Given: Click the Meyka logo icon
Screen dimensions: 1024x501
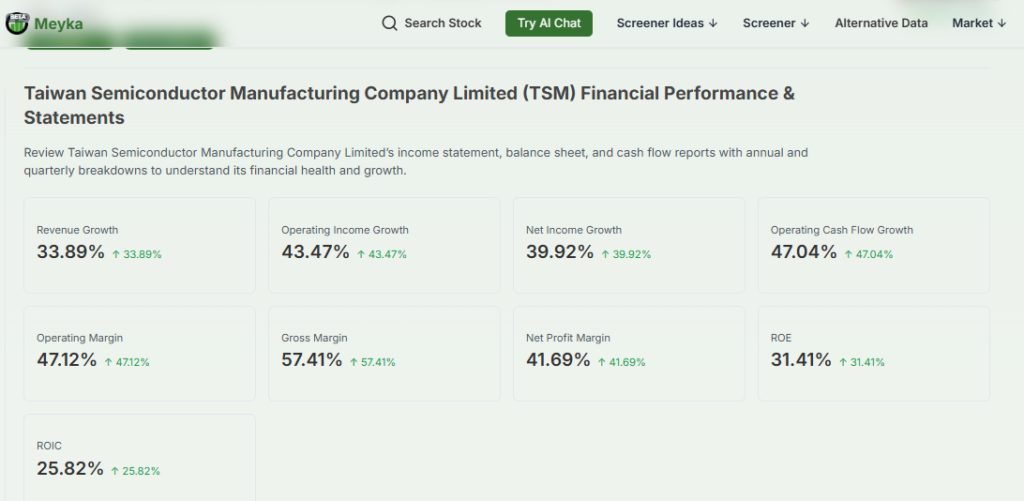Looking at the screenshot, I should pyautogui.click(x=17, y=24).
